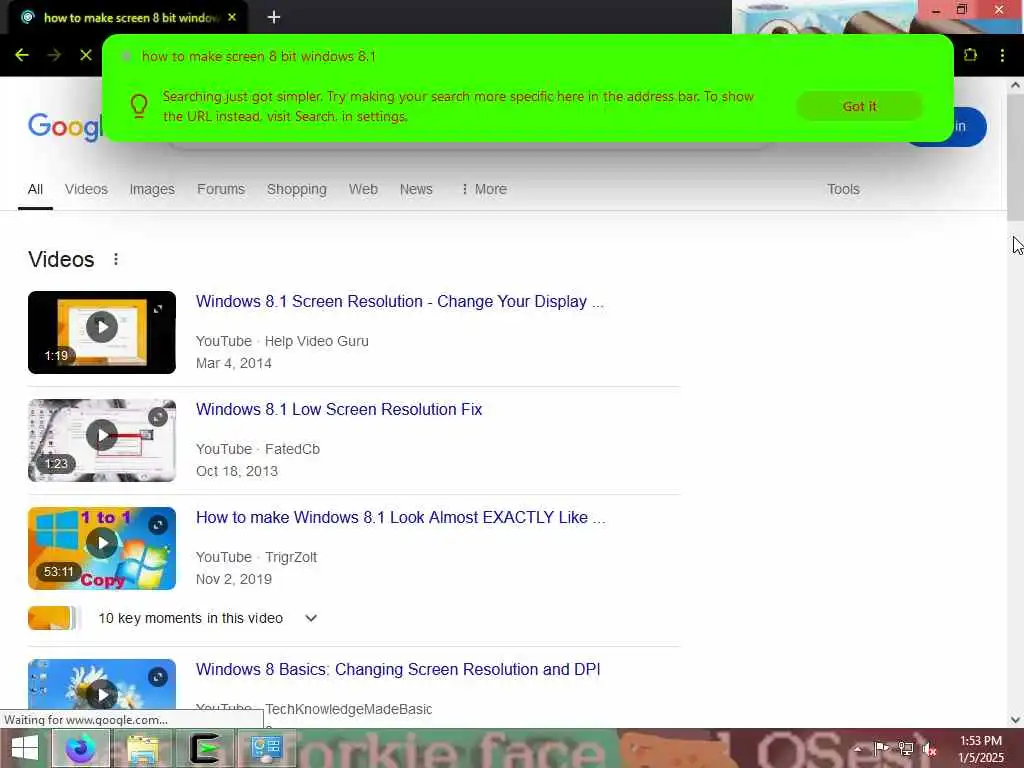Image resolution: width=1024 pixels, height=768 pixels.
Task: Select the All search tab
Action: [35, 189]
